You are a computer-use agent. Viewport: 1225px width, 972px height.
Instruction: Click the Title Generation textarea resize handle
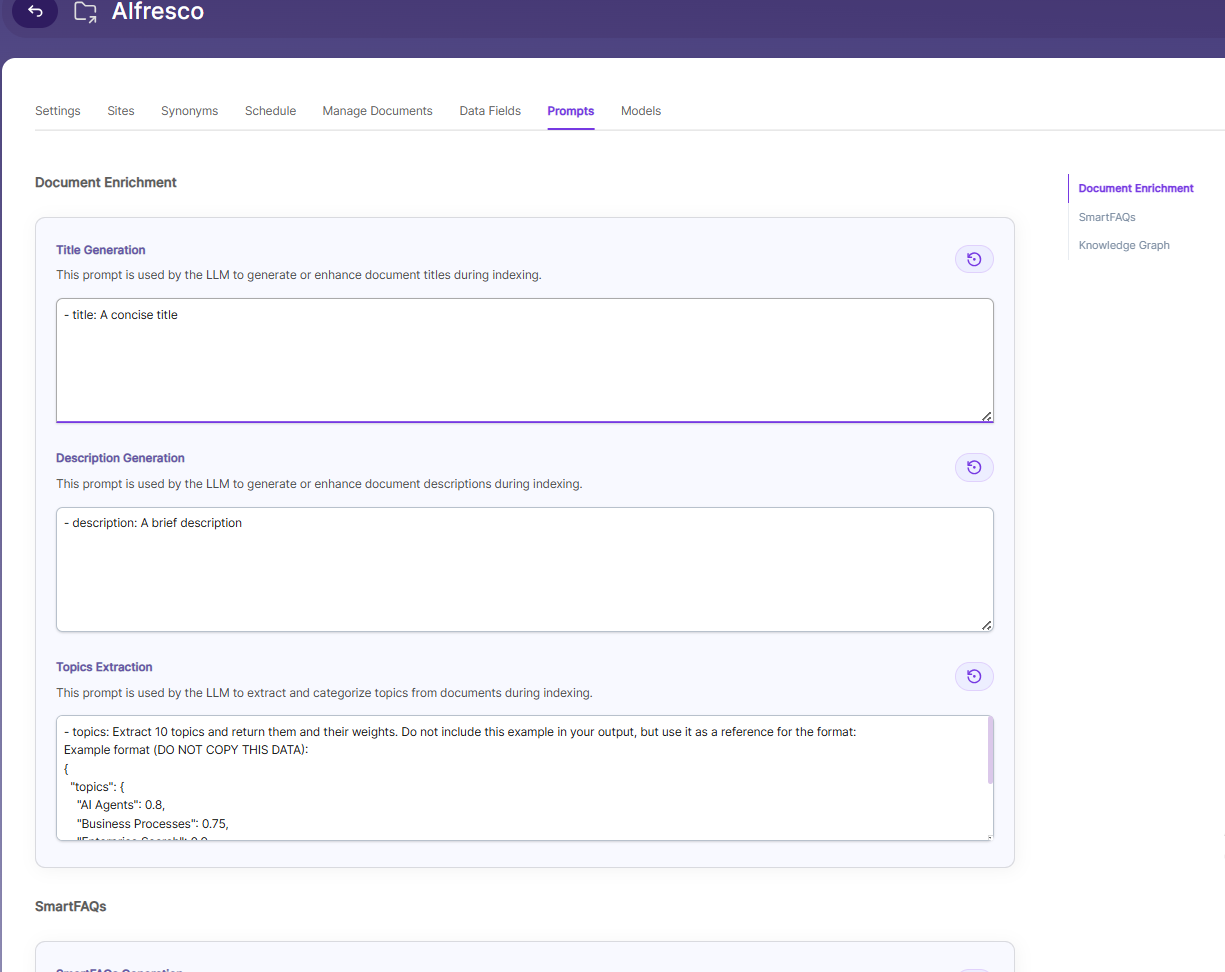[986, 416]
